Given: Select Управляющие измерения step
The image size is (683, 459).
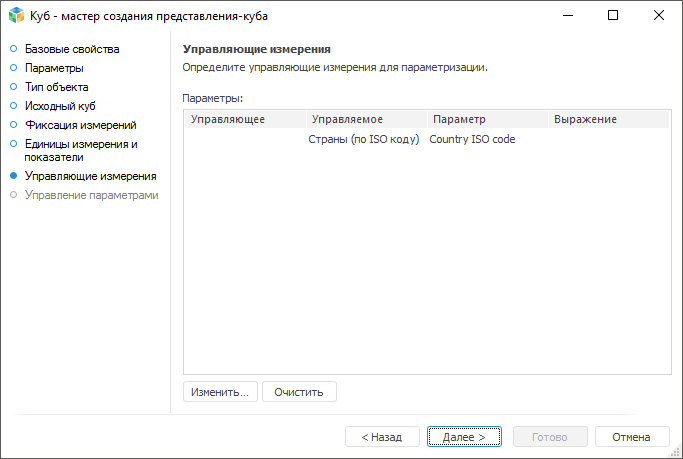Looking at the screenshot, I should (90, 176).
